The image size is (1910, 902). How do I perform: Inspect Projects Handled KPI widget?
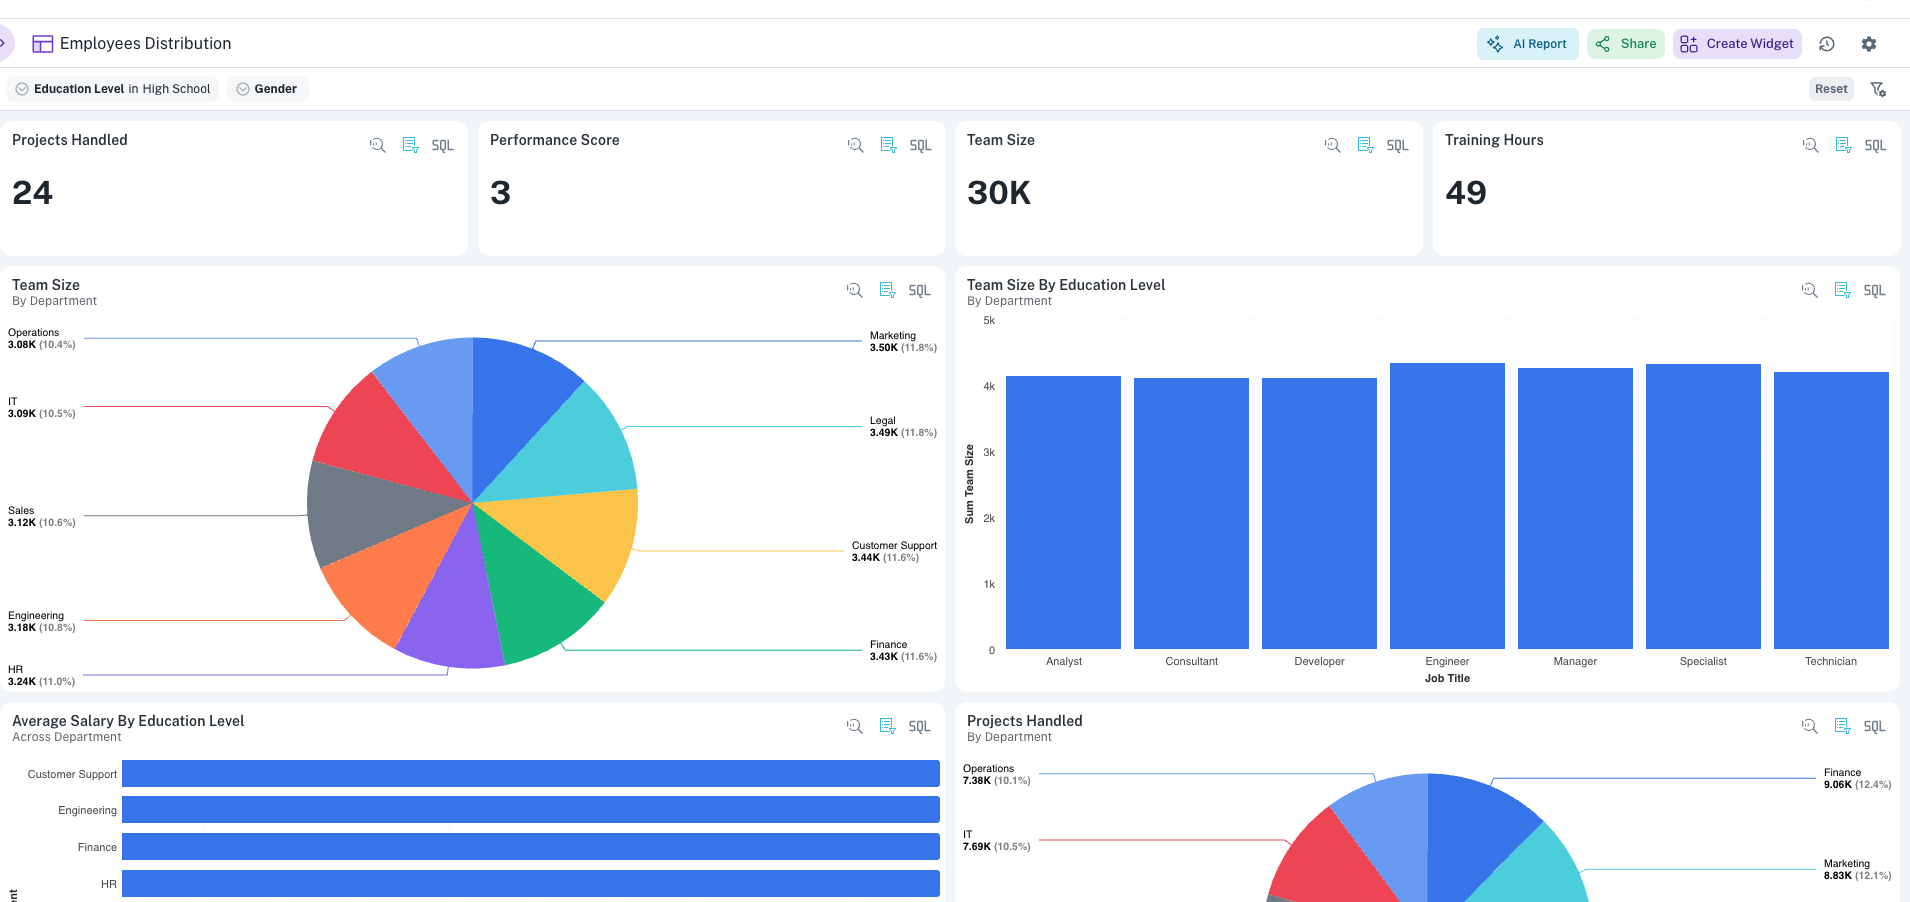[x=377, y=145]
